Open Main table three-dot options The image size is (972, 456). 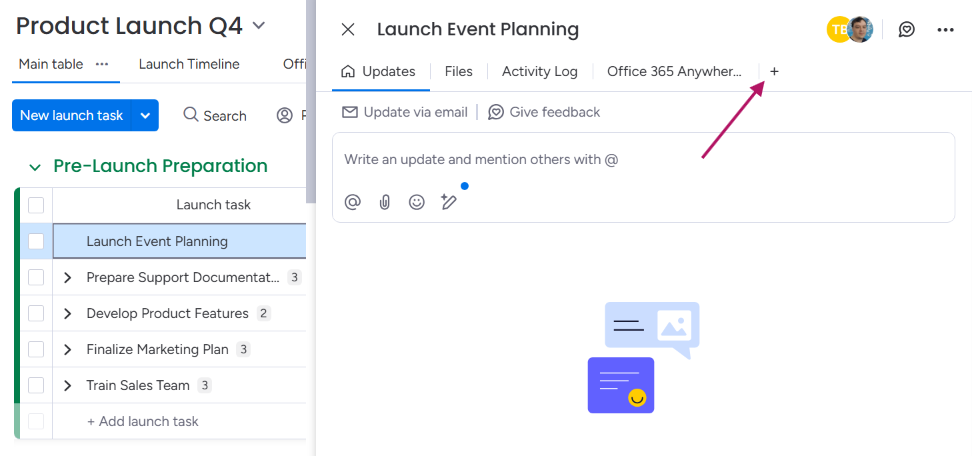(x=102, y=64)
